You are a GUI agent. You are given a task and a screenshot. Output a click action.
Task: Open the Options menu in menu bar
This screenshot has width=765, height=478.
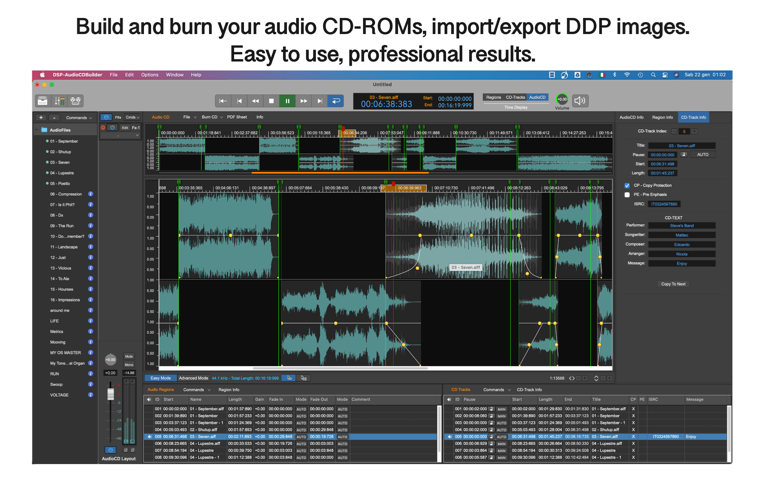pos(149,75)
